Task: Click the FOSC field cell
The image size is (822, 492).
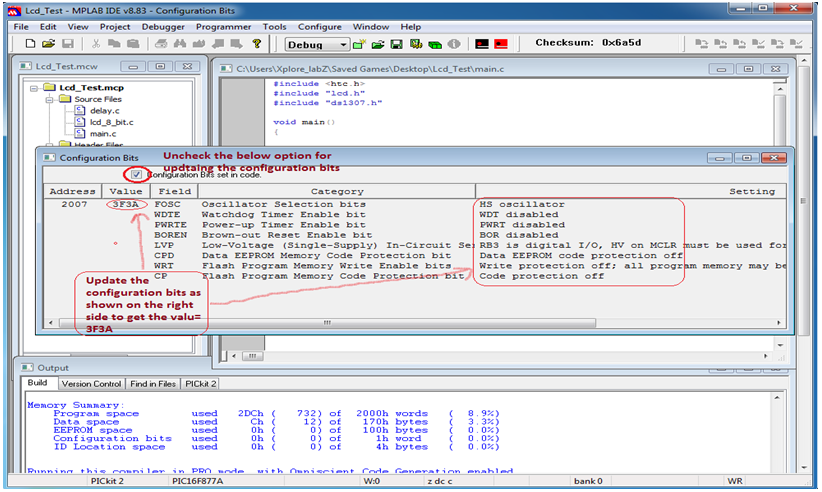Action: [x=167, y=204]
